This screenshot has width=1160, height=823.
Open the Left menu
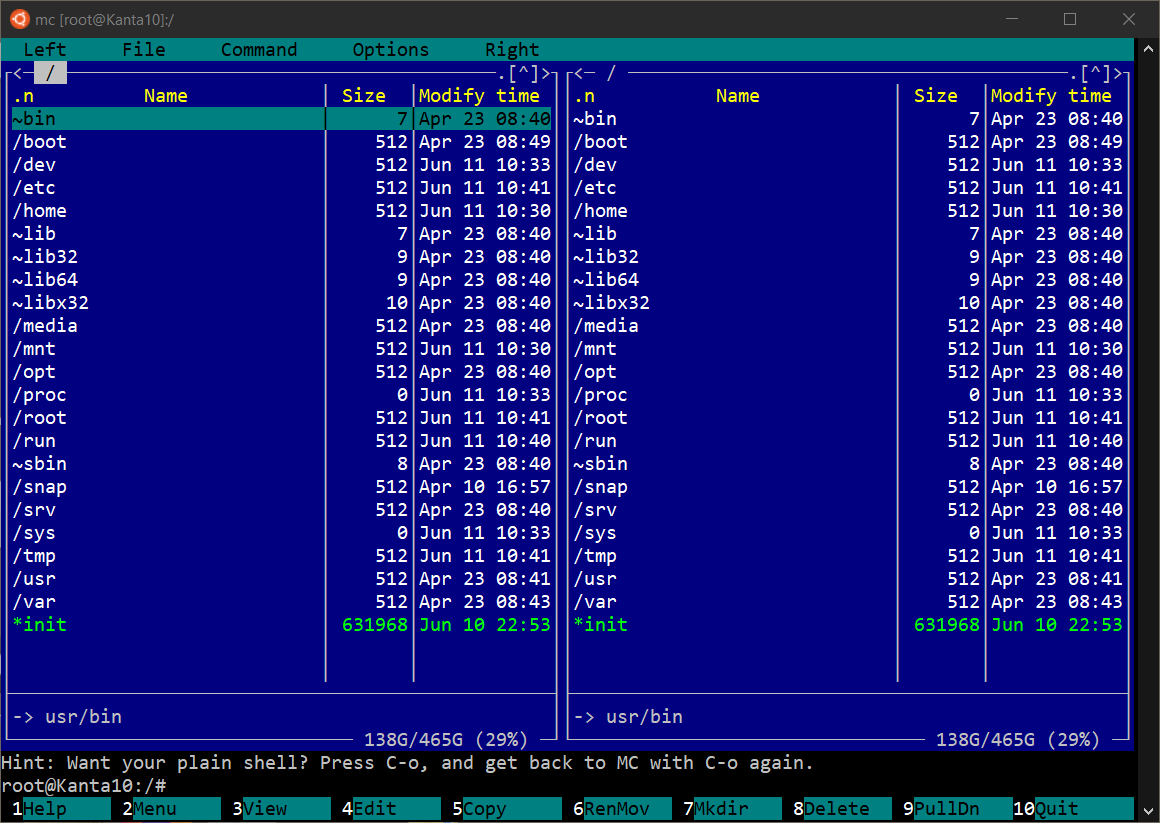click(x=44, y=50)
